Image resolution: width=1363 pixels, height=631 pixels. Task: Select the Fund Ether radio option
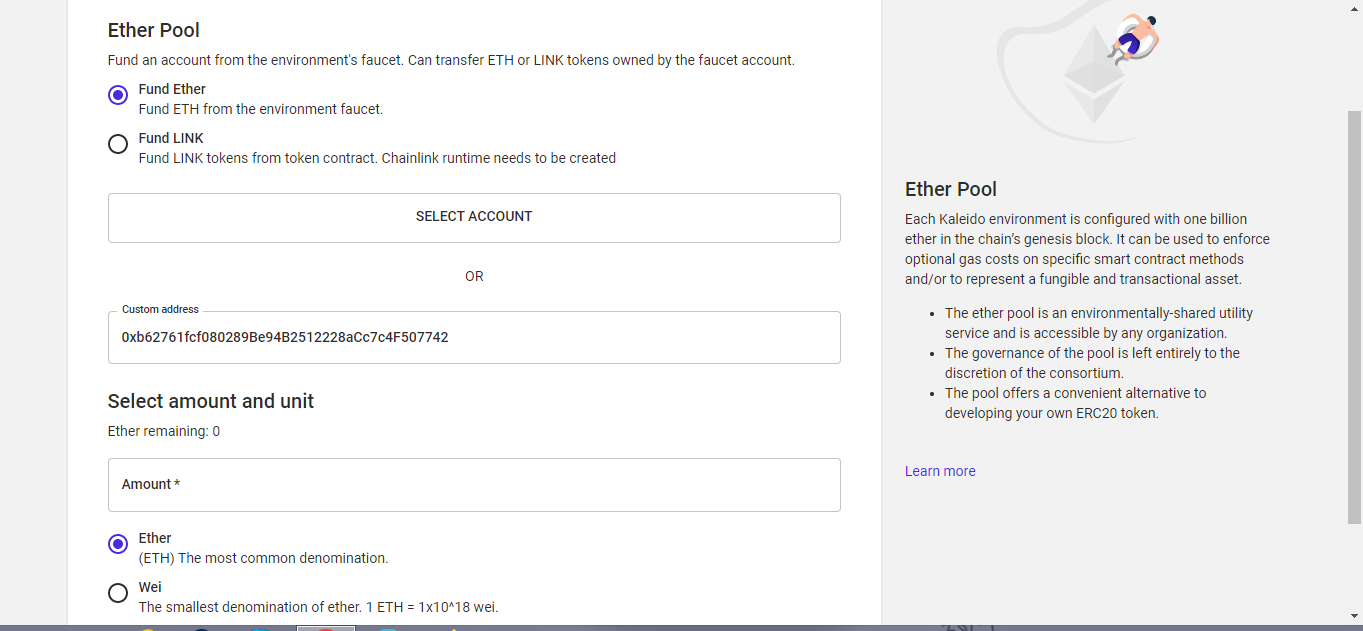point(118,95)
